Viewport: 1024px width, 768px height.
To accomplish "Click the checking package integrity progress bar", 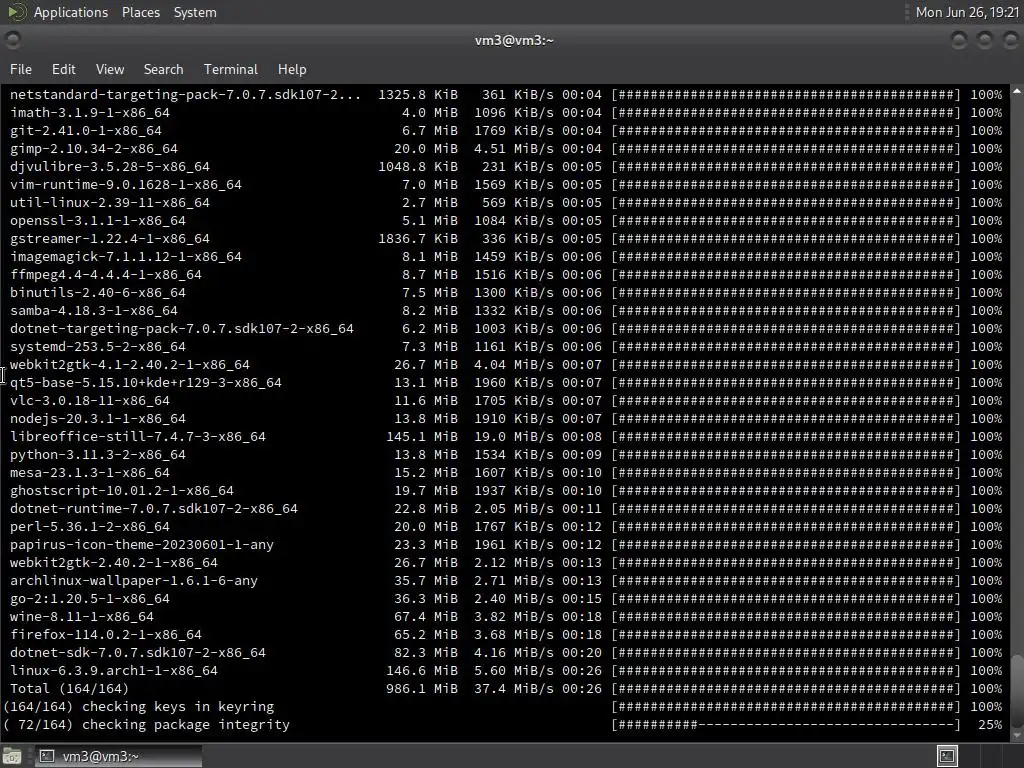I will tap(786, 725).
